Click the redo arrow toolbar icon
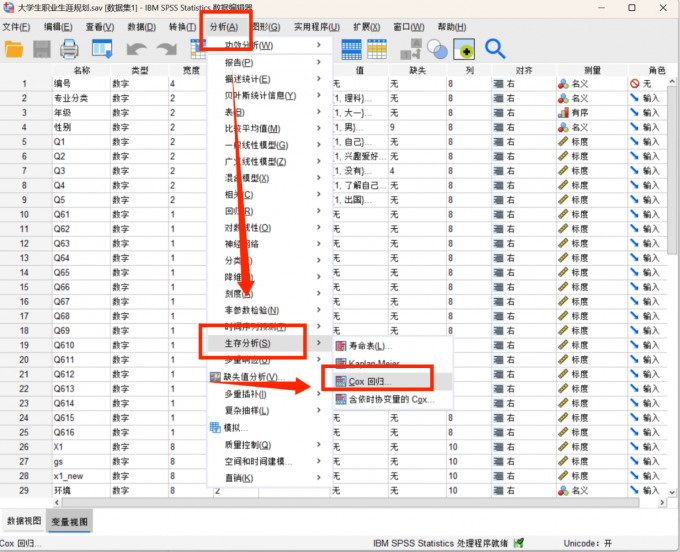 pos(167,49)
